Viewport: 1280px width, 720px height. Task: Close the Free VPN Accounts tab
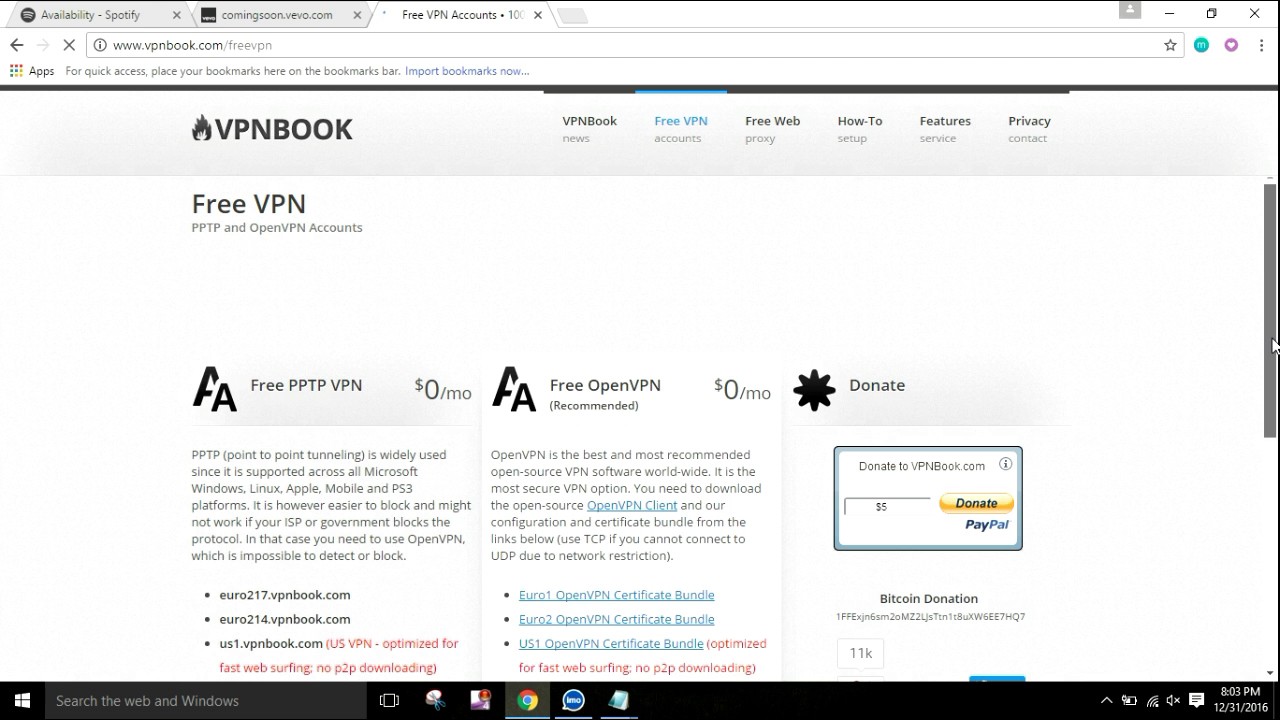tap(538, 15)
